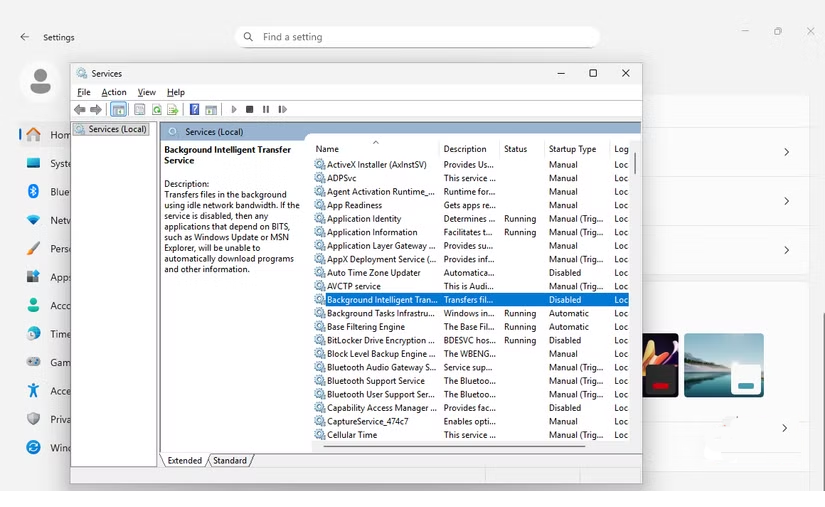Click the Start Service play icon
The width and height of the screenshot is (825, 507).
[234, 110]
